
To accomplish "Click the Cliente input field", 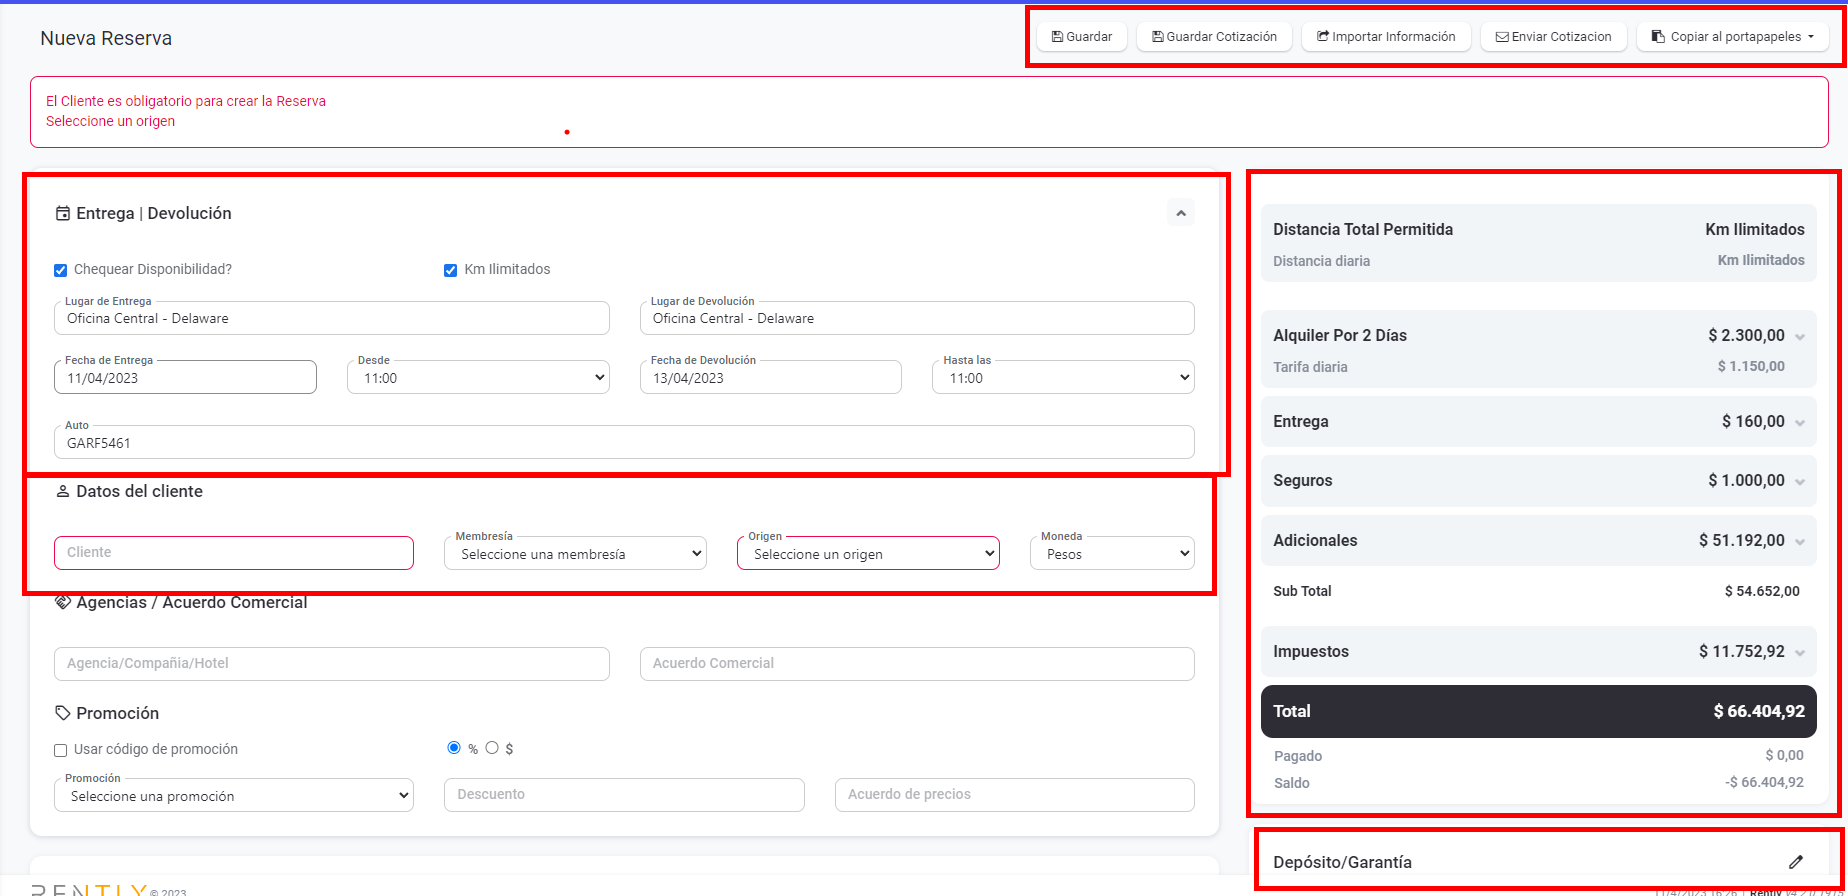I will pos(234,553).
